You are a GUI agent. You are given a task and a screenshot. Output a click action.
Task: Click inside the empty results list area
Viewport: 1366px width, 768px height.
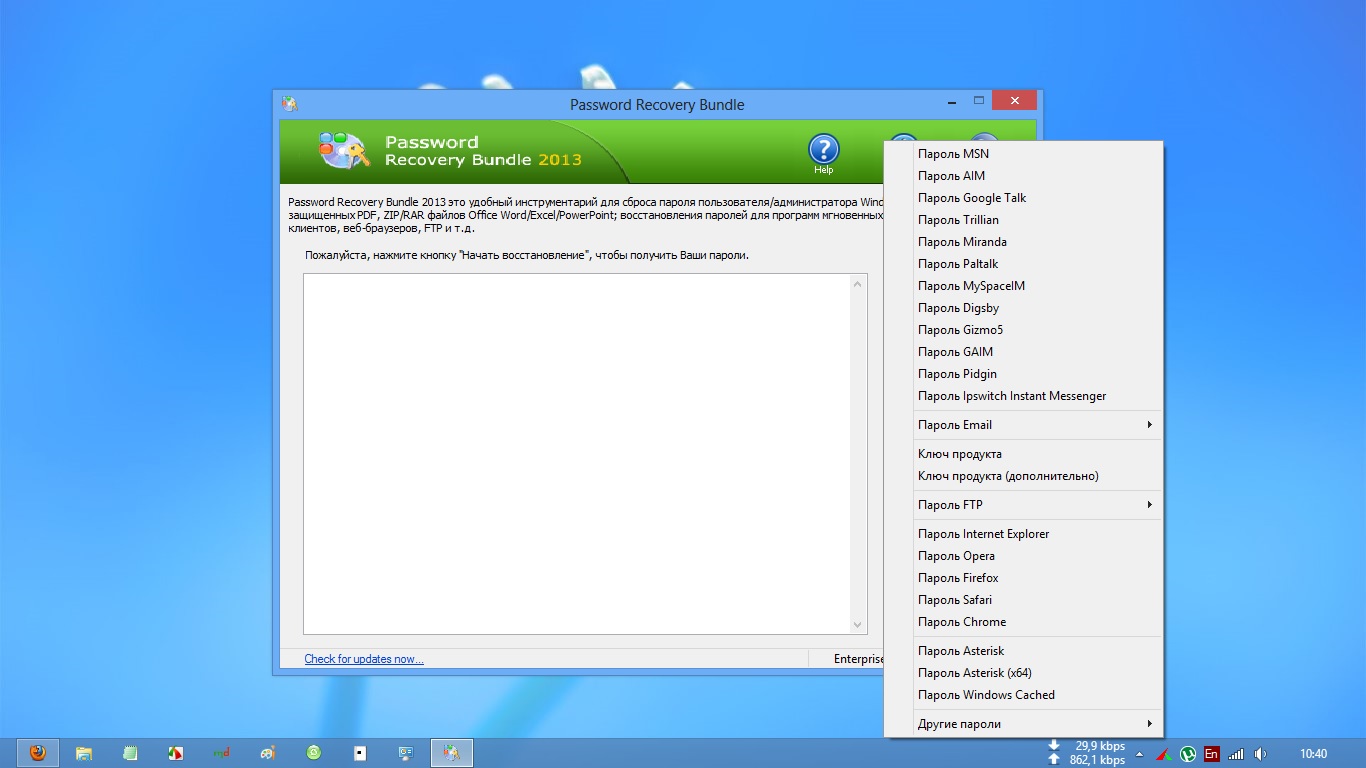pos(576,454)
